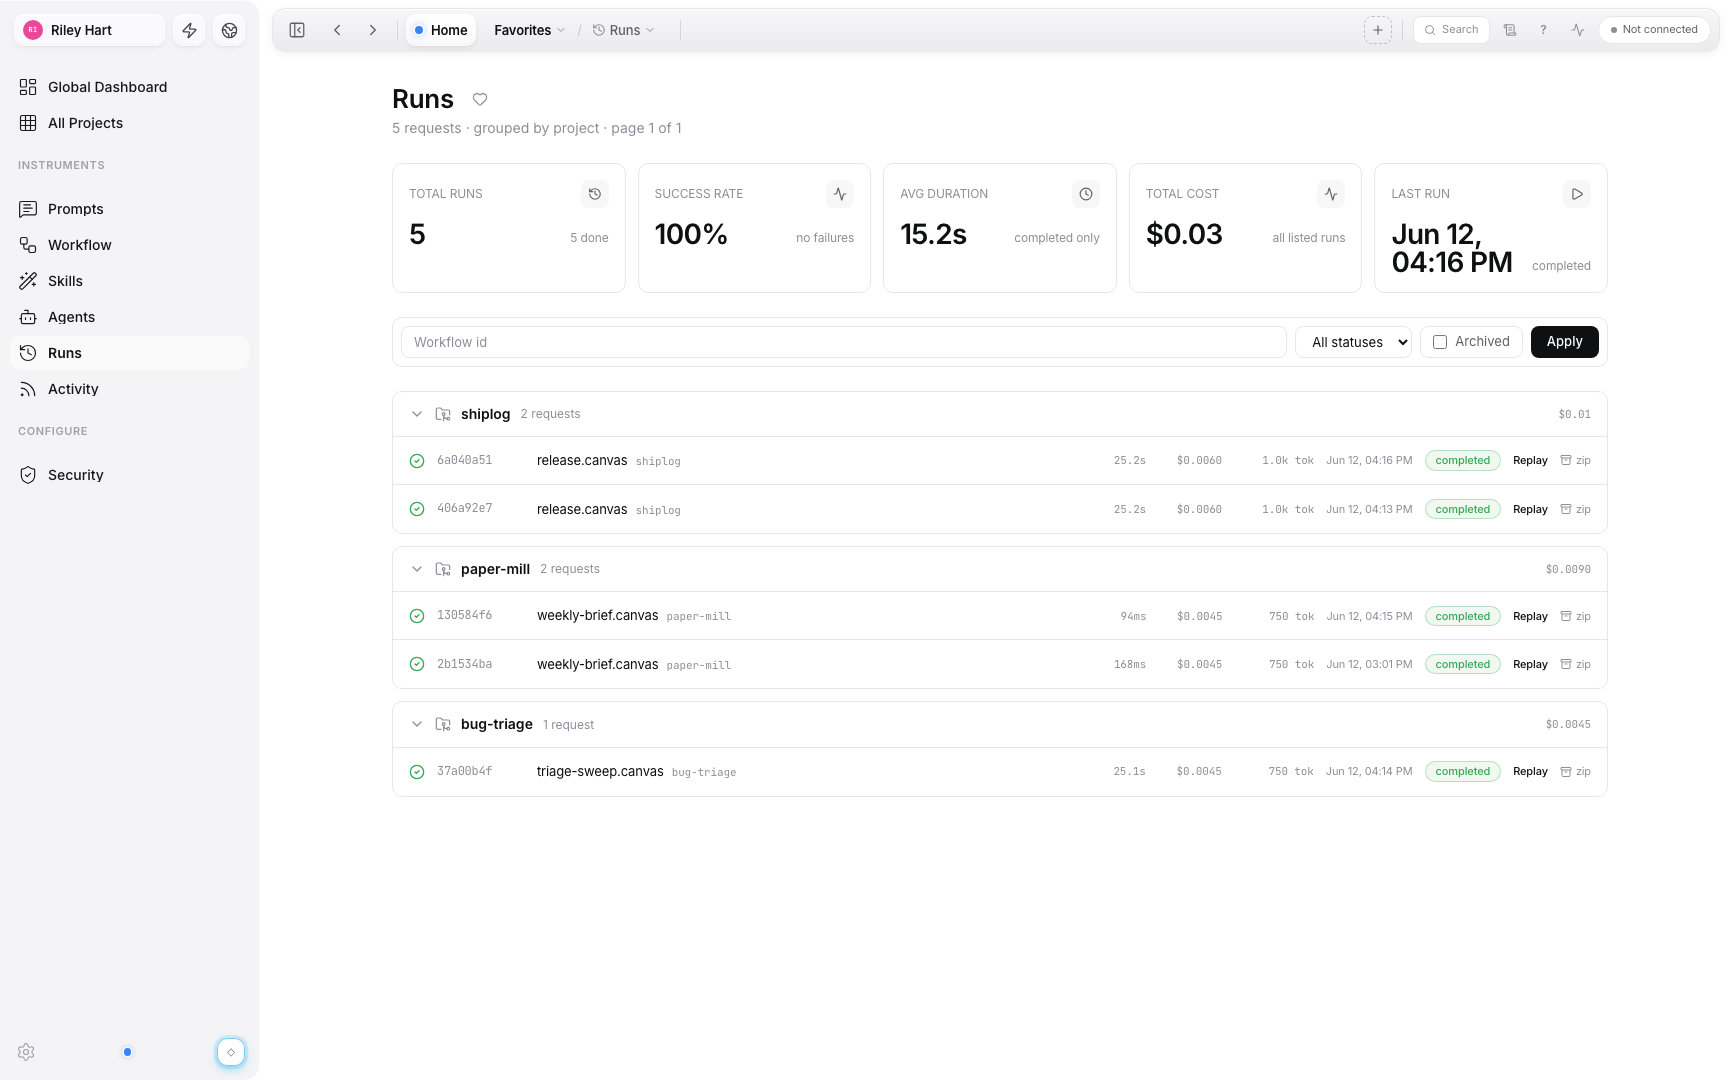Image resolution: width=1728 pixels, height=1080 pixels.
Task: Open the Riley Hart account menu
Action: pyautogui.click(x=90, y=30)
